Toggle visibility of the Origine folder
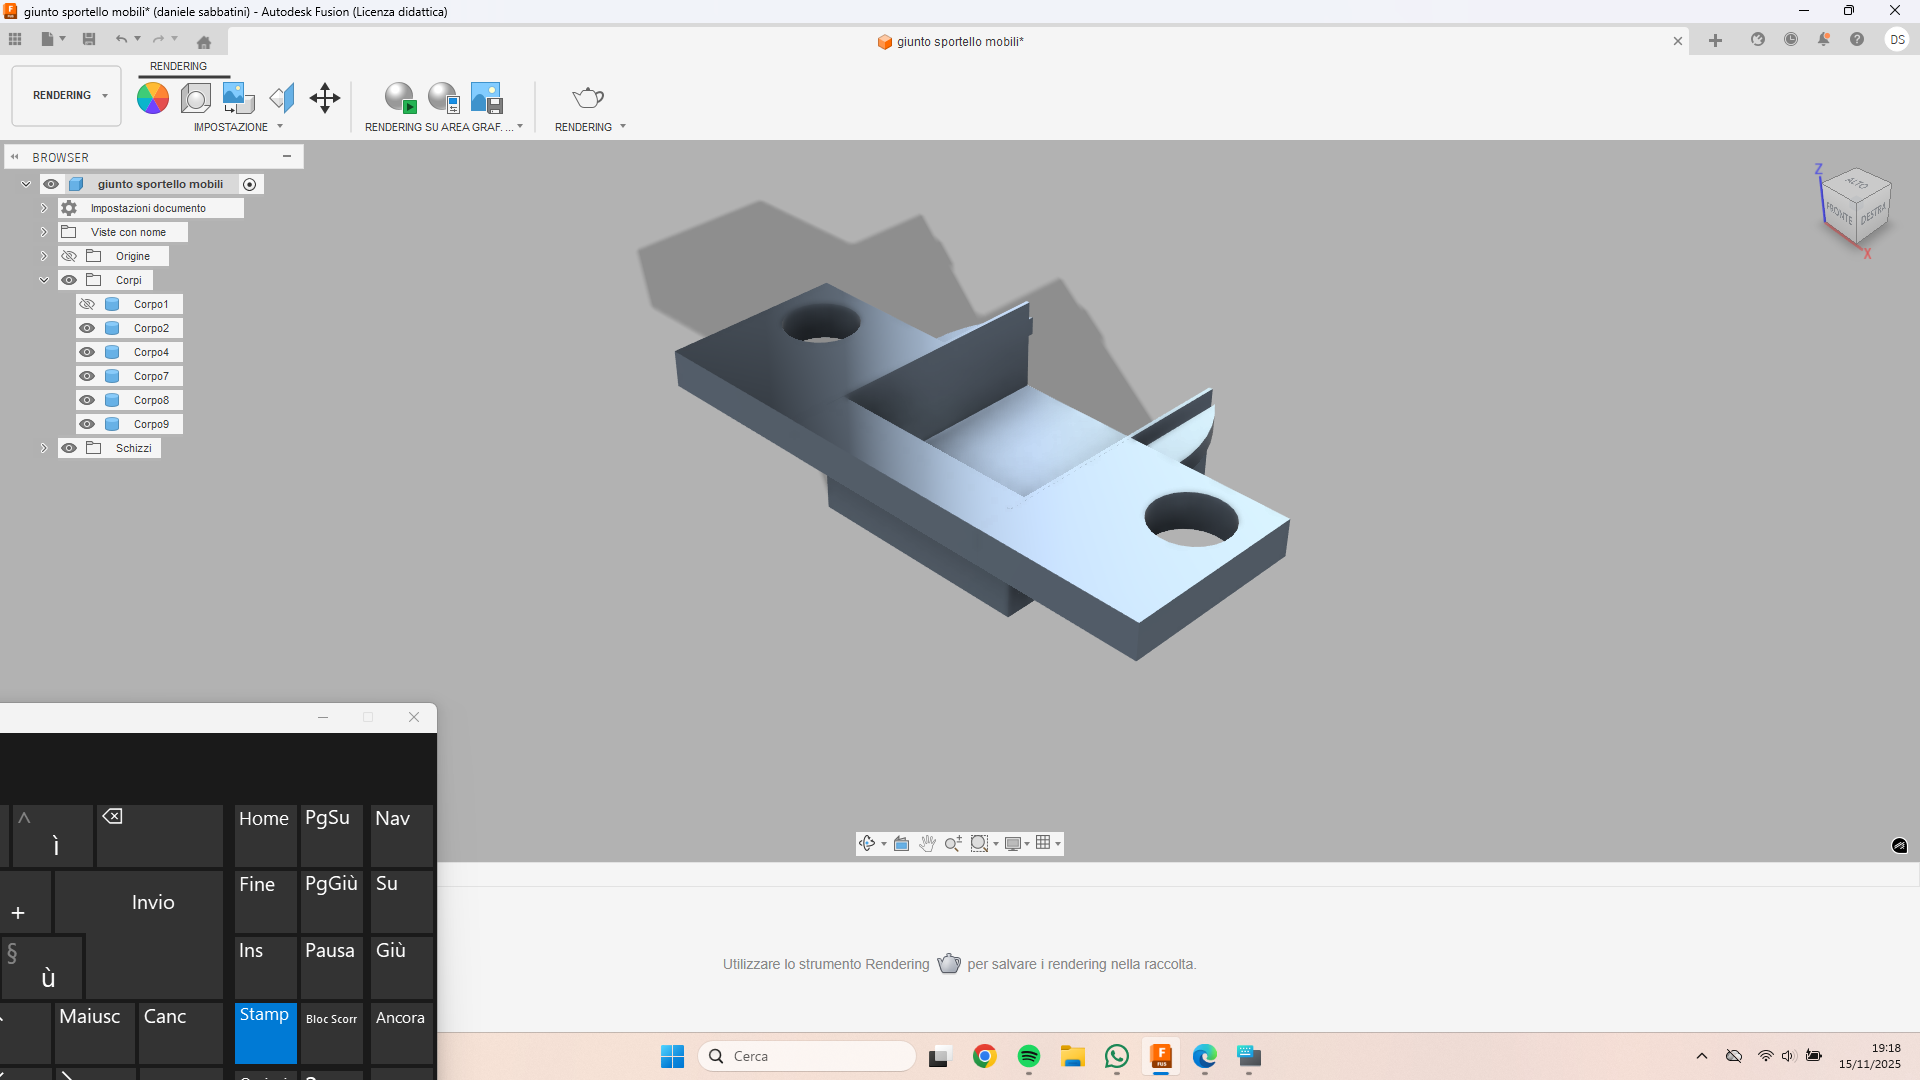 (x=69, y=256)
